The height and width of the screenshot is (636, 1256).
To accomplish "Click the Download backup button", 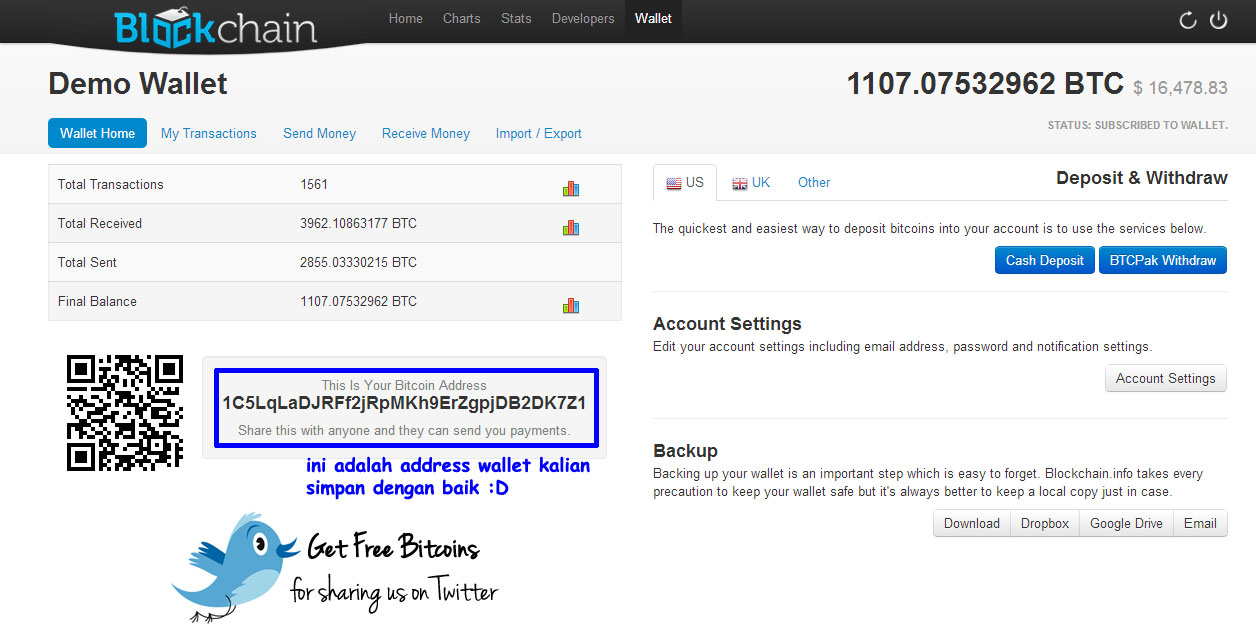I will pyautogui.click(x=972, y=523).
